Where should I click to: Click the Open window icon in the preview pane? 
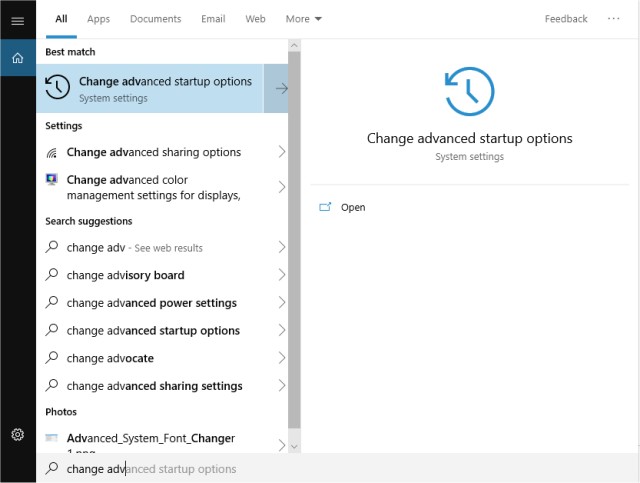point(325,207)
